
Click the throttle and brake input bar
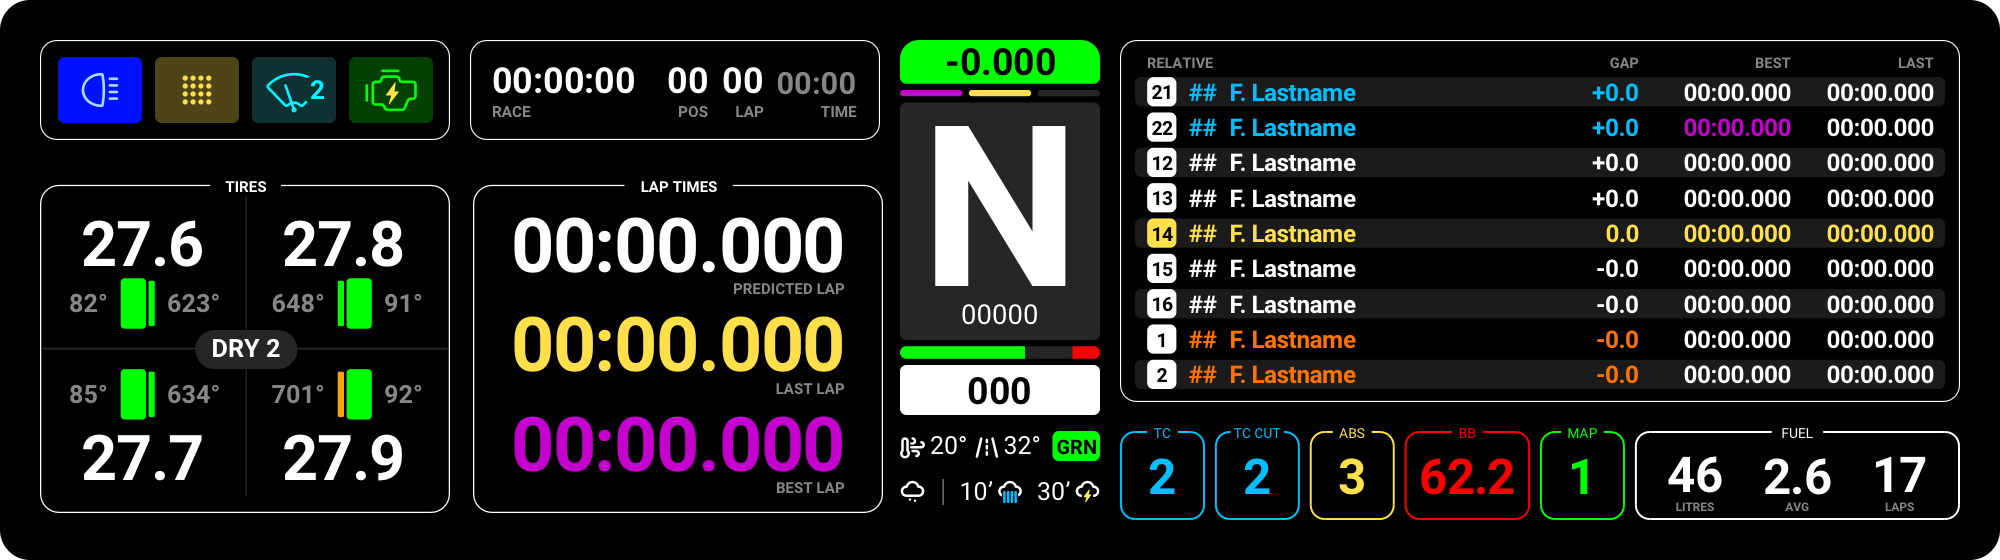tap(999, 352)
